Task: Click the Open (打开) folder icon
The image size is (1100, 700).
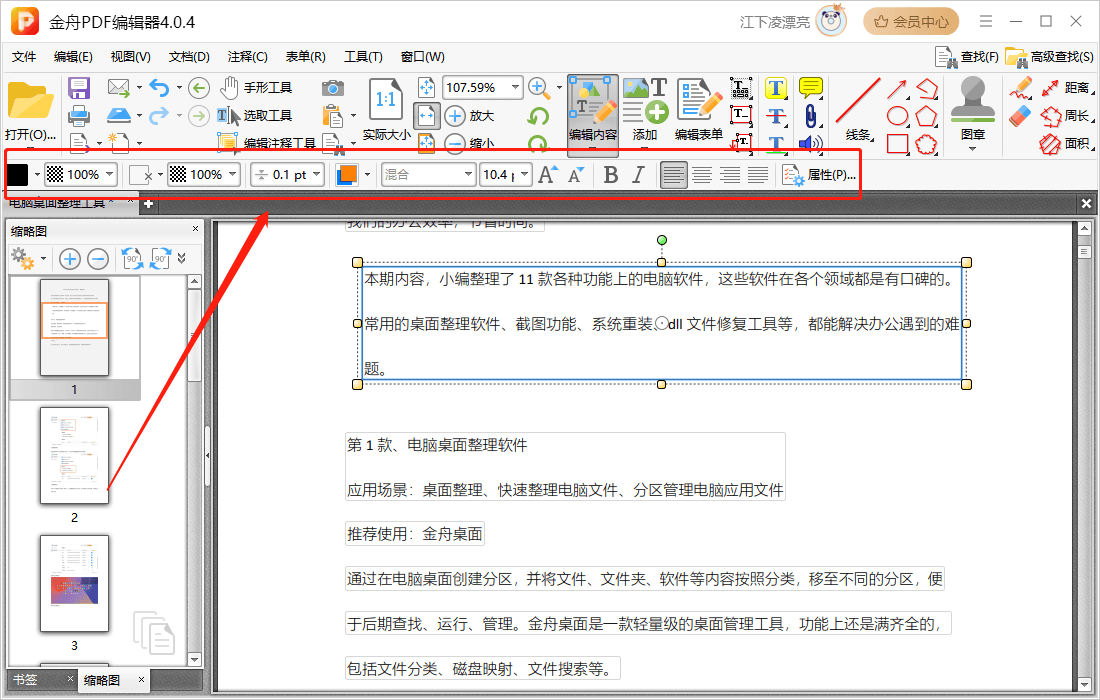Action: click(29, 100)
